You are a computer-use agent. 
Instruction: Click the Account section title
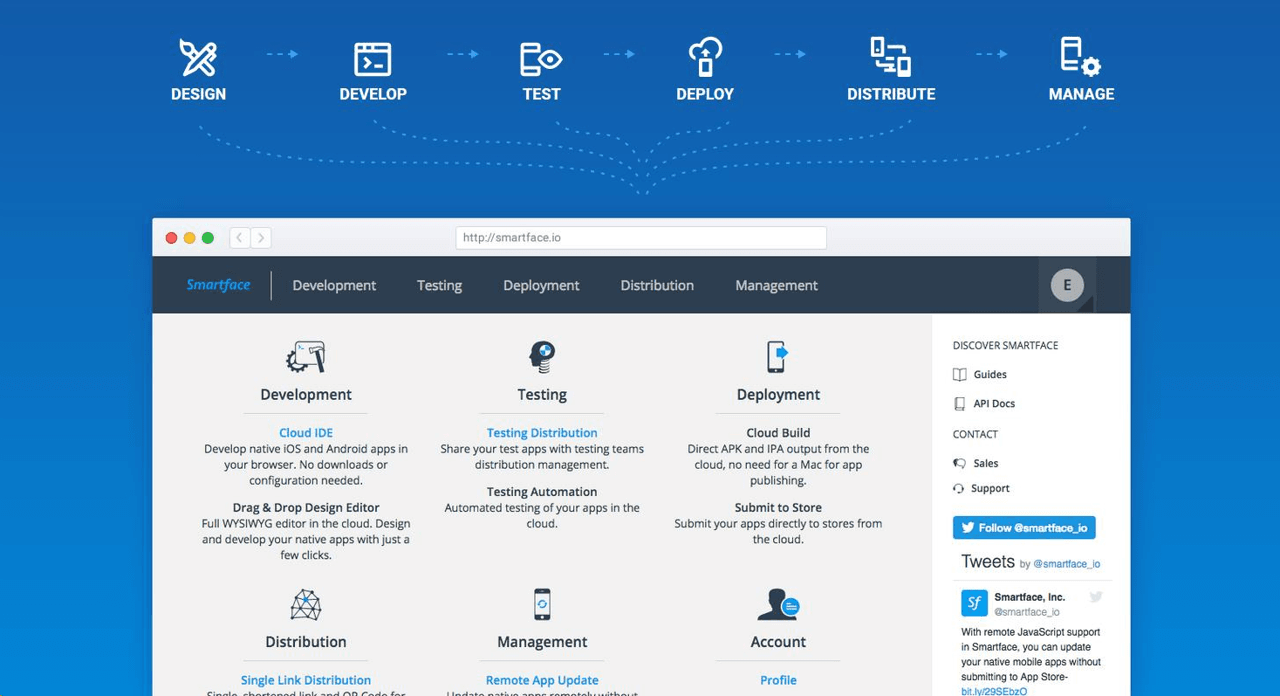(x=778, y=642)
